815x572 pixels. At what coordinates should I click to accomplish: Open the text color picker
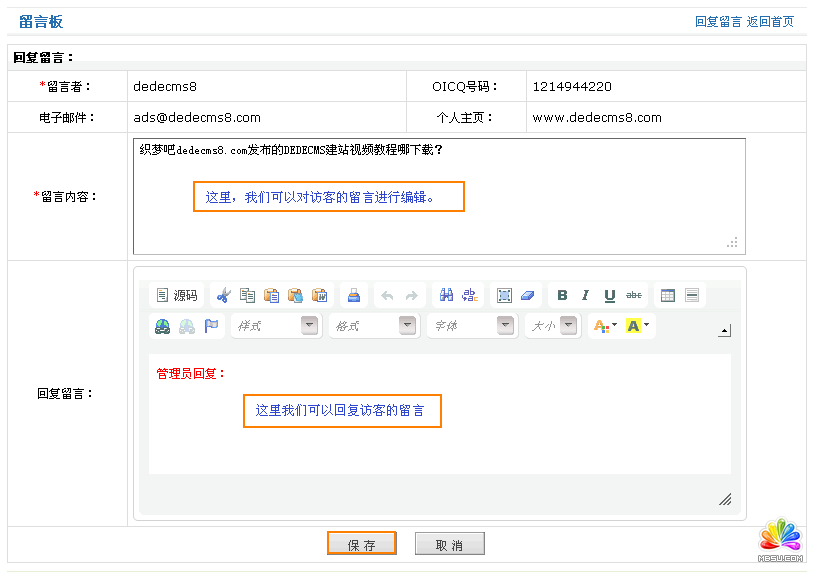point(605,326)
